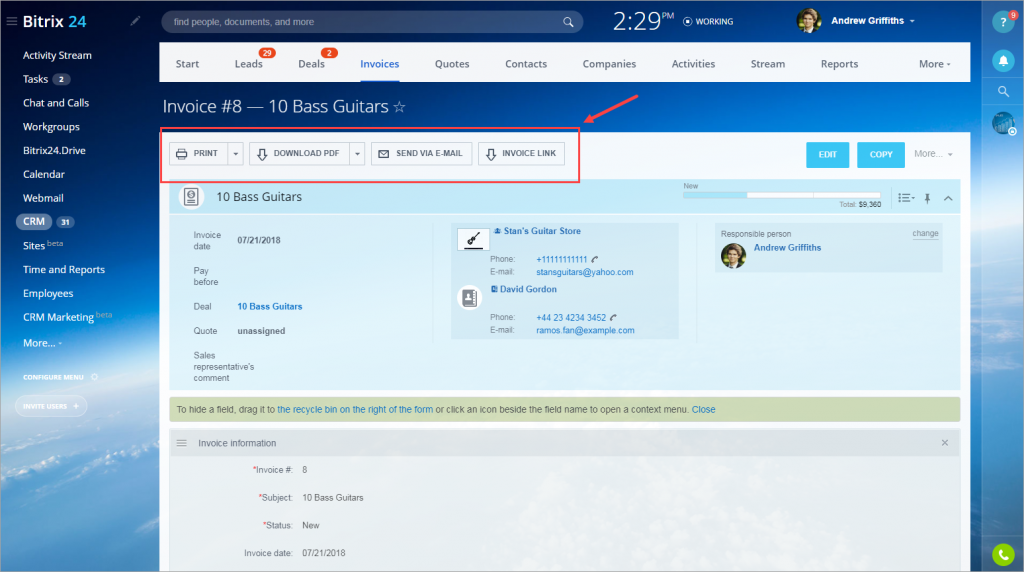The image size is (1024, 572).
Task: Click the invoice document icon beside 10 Bass Guitars
Action: pyautogui.click(x=191, y=197)
